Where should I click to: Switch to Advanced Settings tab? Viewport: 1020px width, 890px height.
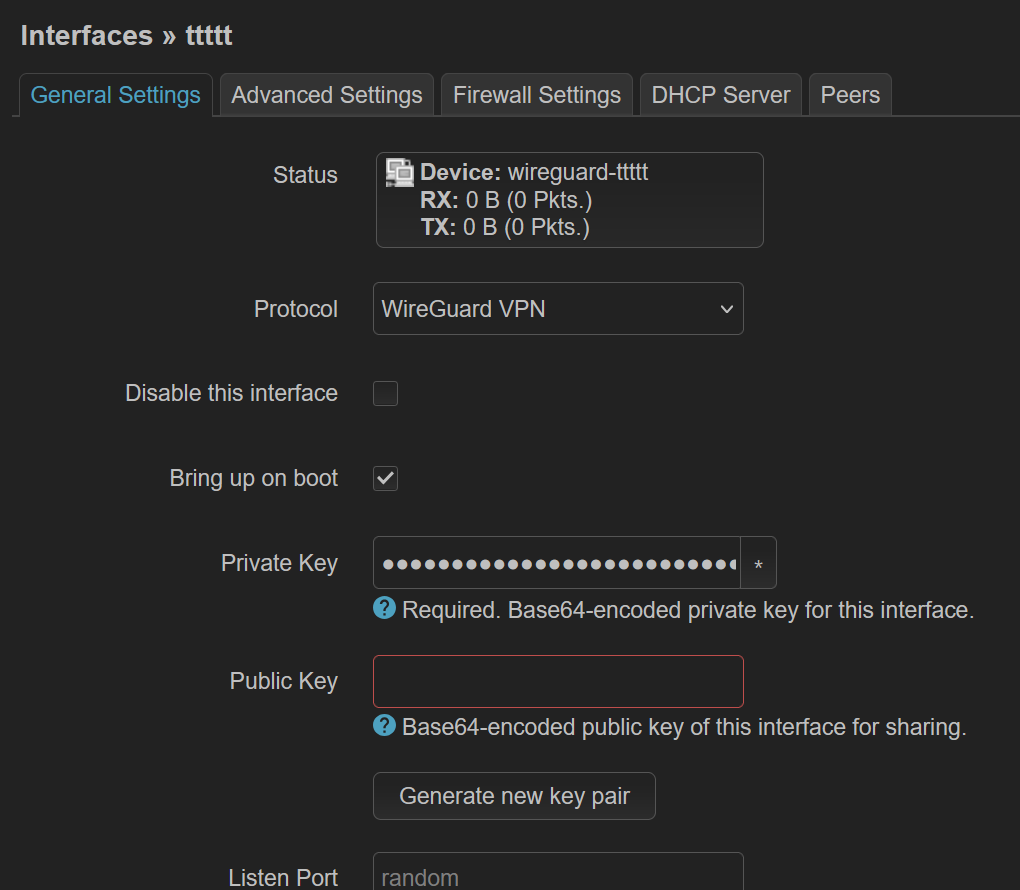pos(327,95)
